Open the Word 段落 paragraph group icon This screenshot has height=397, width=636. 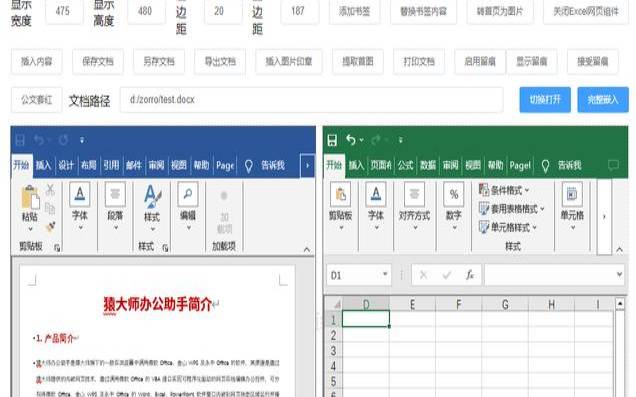coord(115,194)
